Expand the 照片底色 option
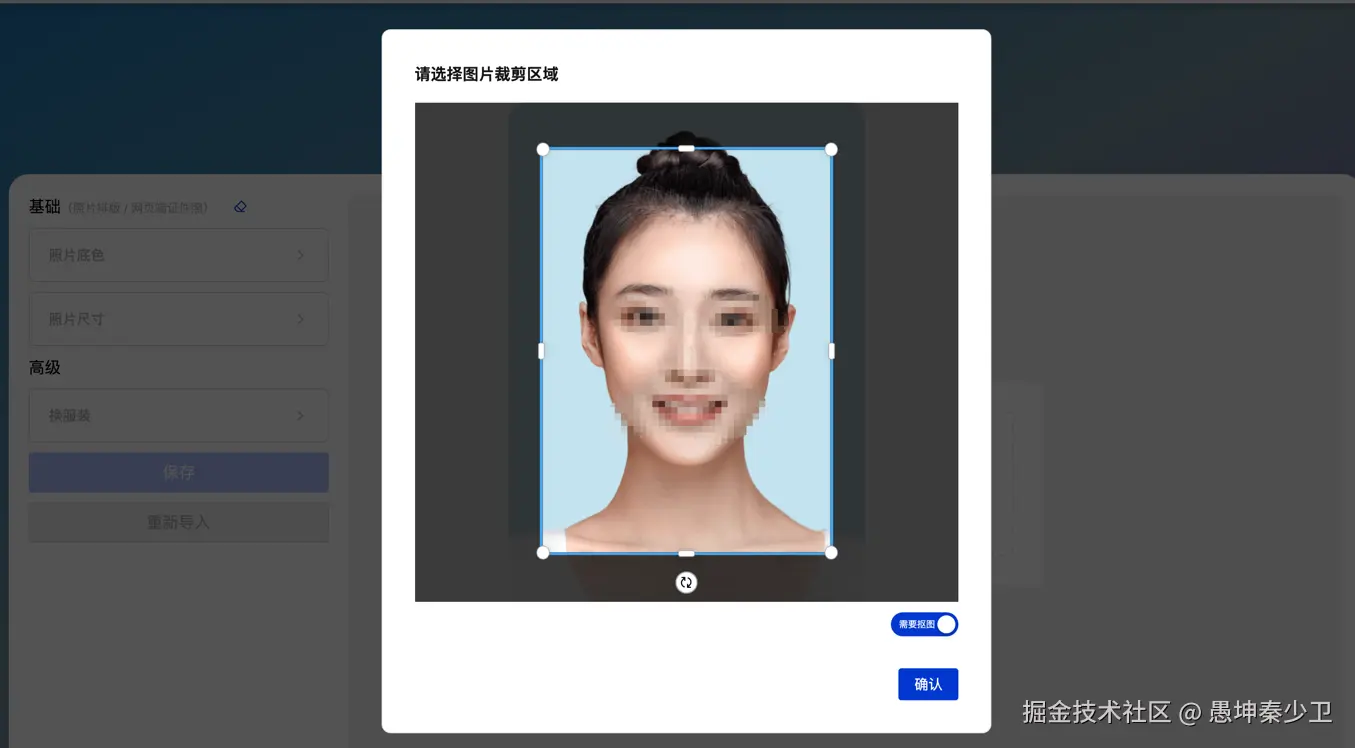 (178, 255)
